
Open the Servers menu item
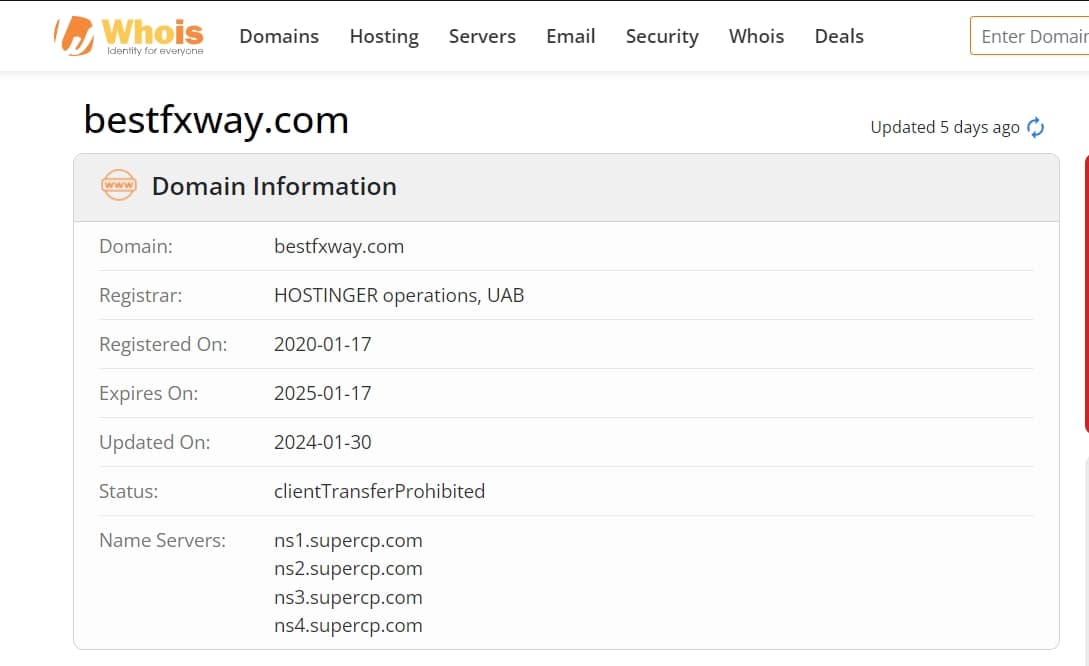[x=482, y=36]
